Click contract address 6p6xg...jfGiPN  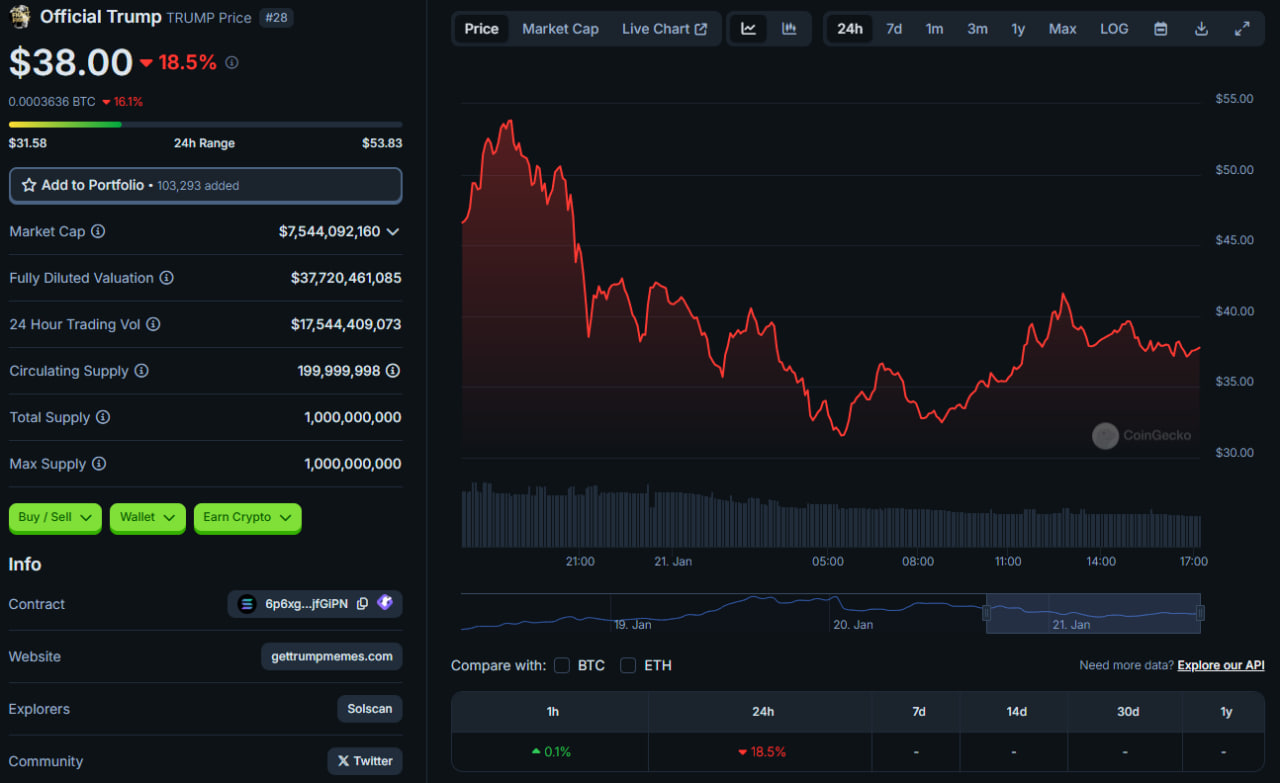[307, 604]
